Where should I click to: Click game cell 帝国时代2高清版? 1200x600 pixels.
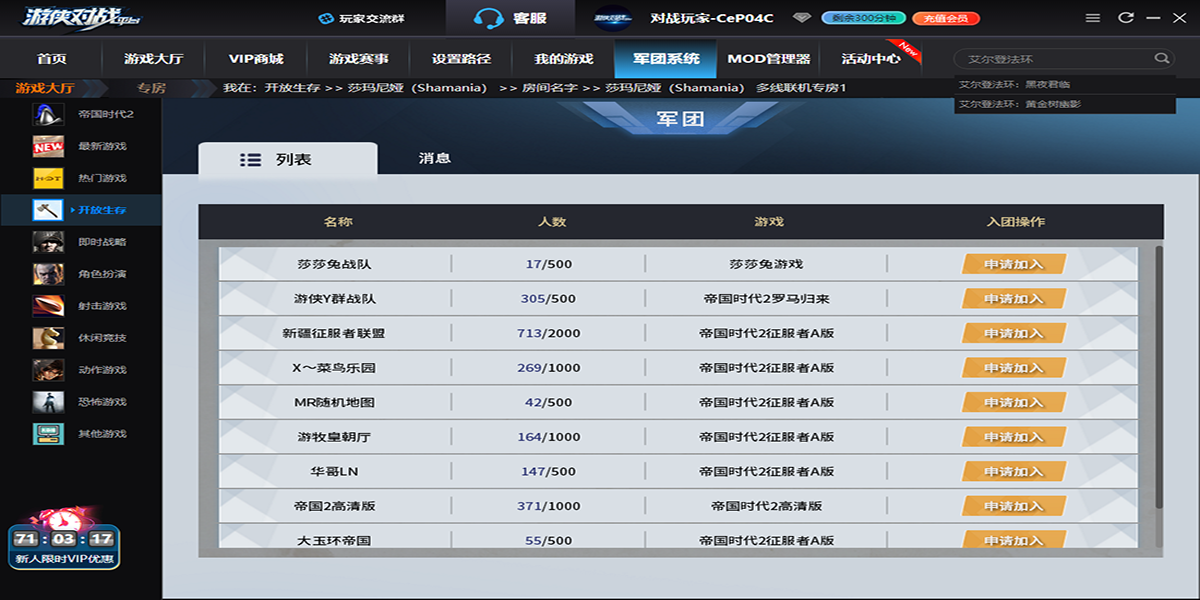pos(766,506)
